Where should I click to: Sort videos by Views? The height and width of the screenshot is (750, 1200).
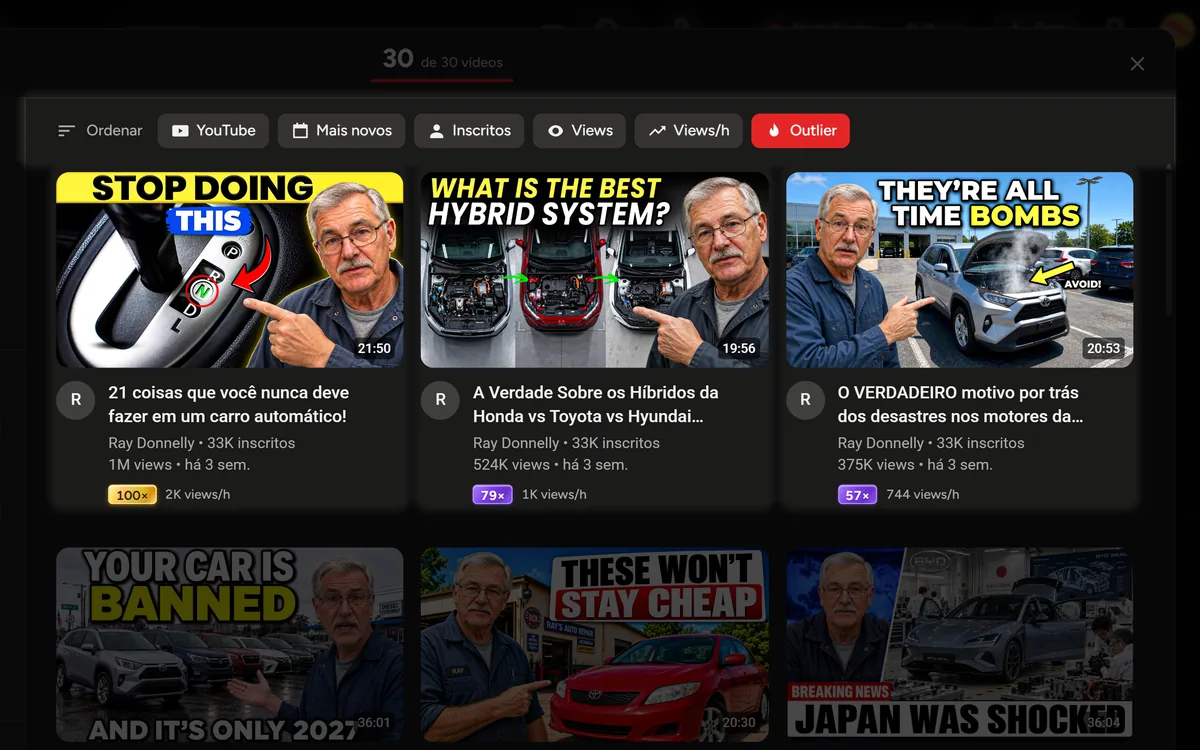coord(580,131)
